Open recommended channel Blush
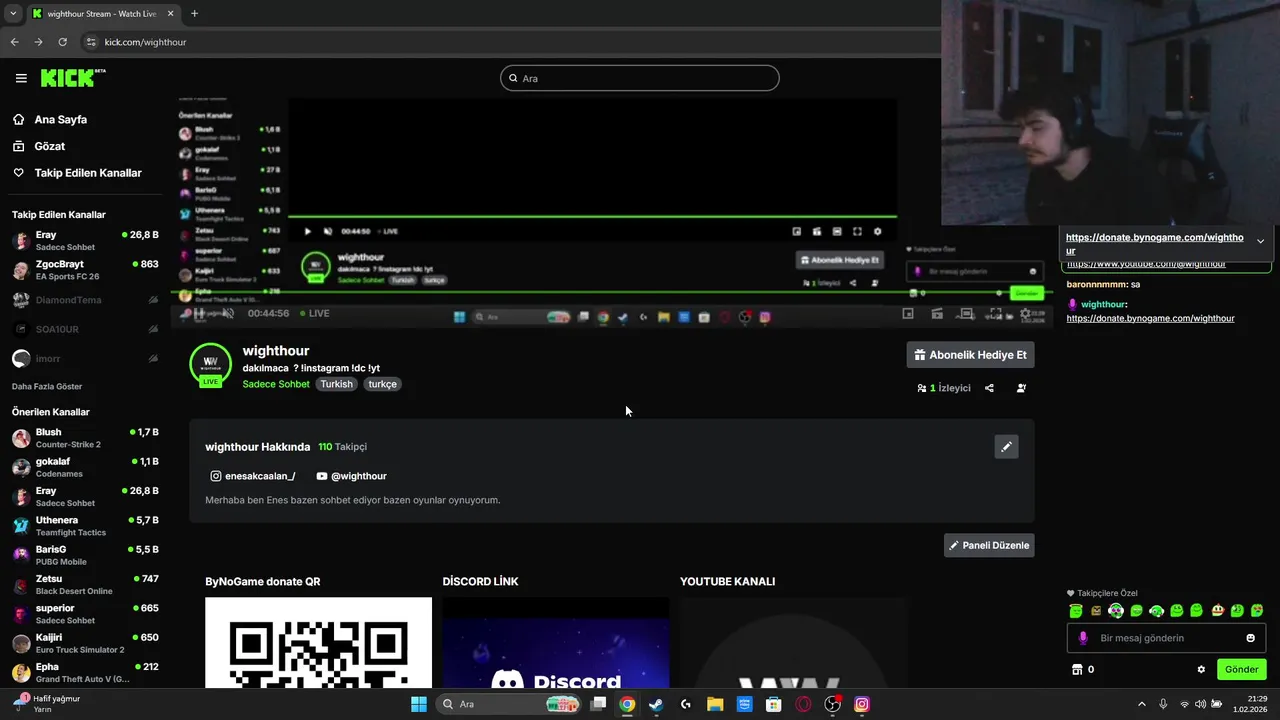 pos(85,438)
